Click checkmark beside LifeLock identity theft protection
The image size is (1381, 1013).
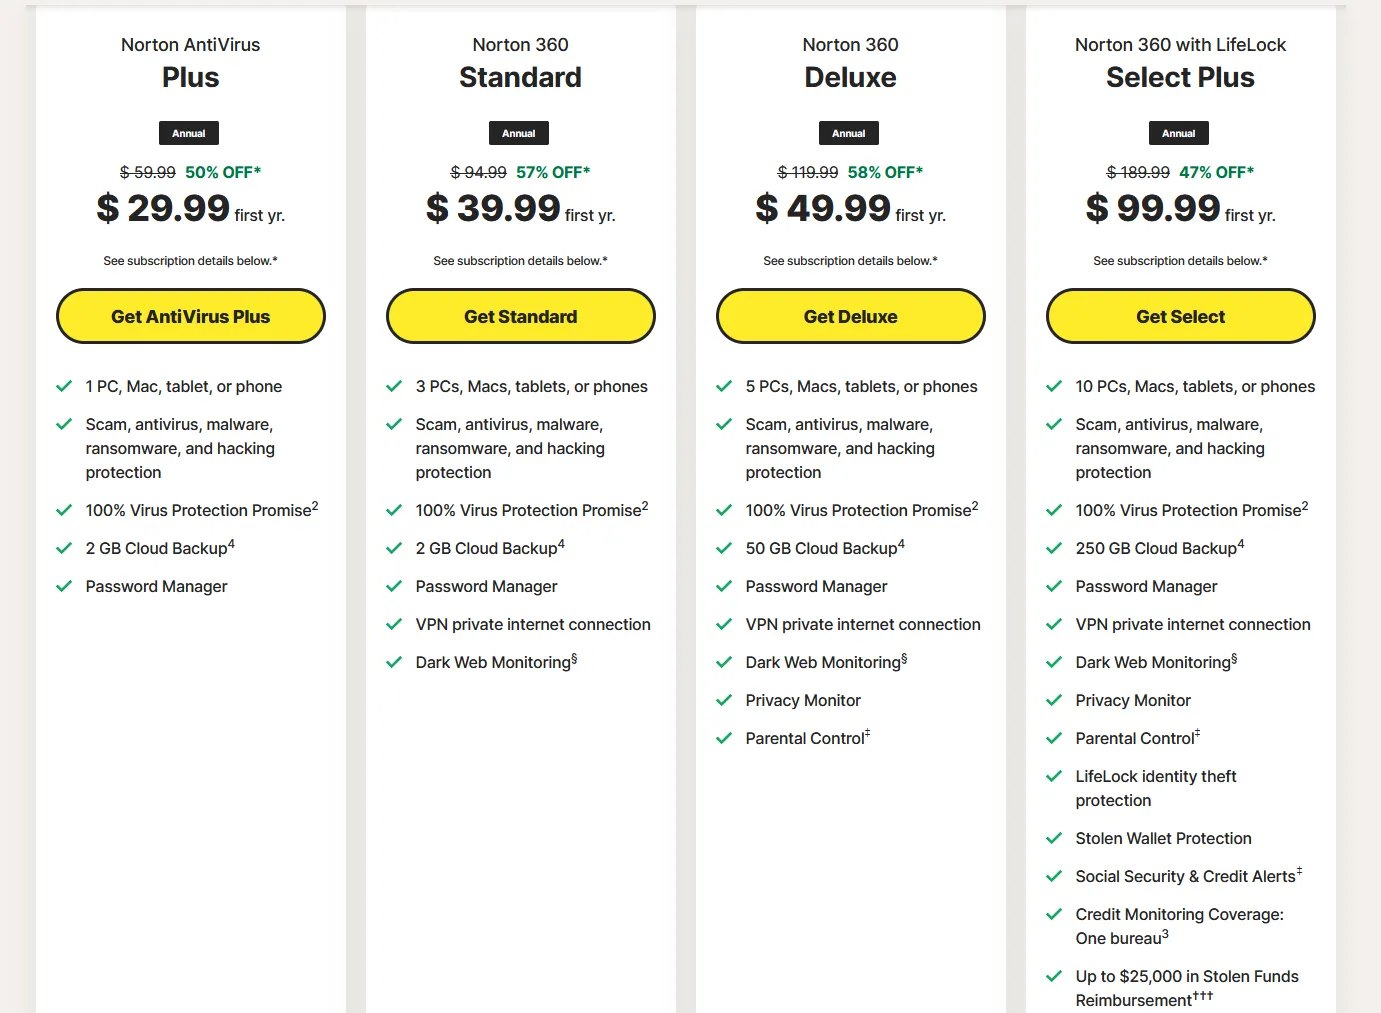point(1053,776)
